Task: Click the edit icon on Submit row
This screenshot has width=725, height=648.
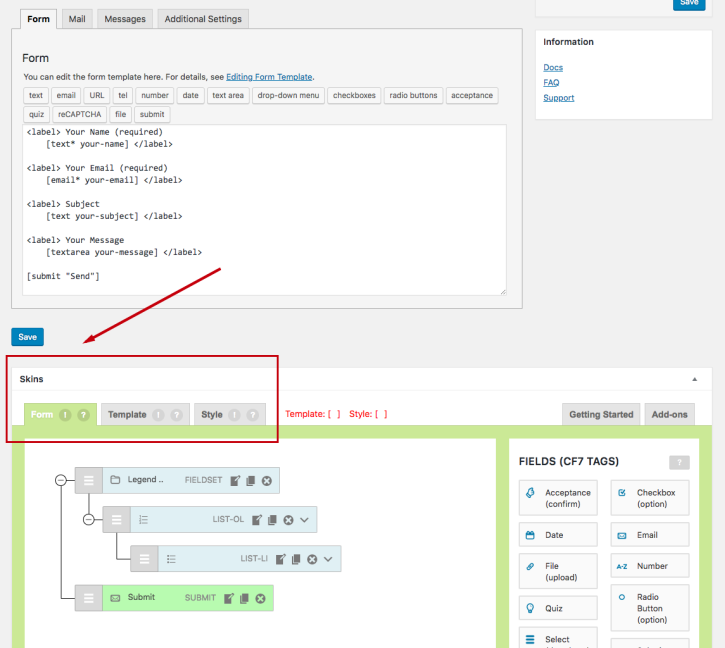Action: [229, 598]
